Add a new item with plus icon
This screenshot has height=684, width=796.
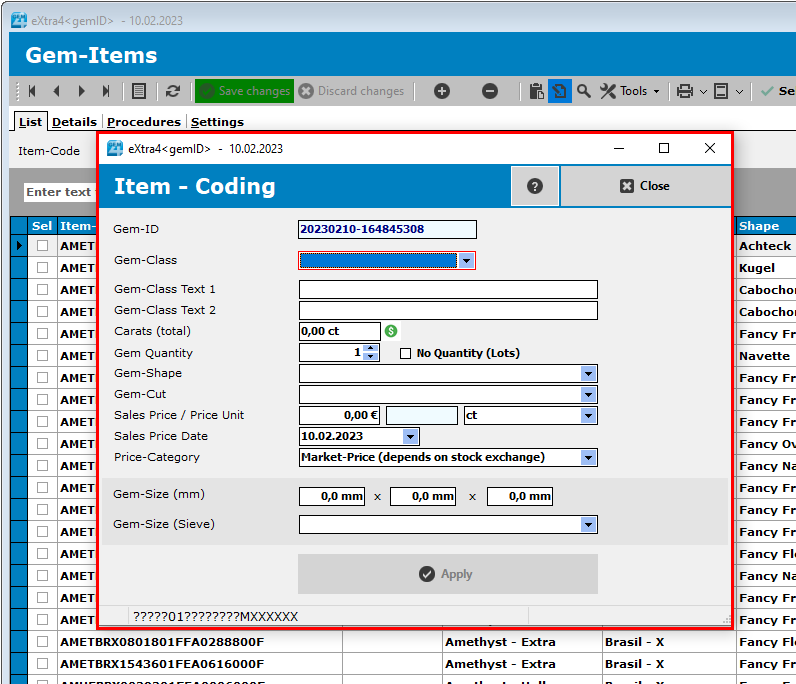click(x=442, y=91)
